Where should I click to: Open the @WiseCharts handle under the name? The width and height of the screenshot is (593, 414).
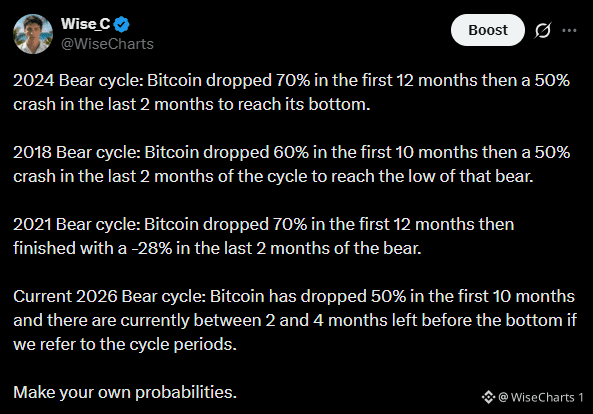[x=107, y=44]
